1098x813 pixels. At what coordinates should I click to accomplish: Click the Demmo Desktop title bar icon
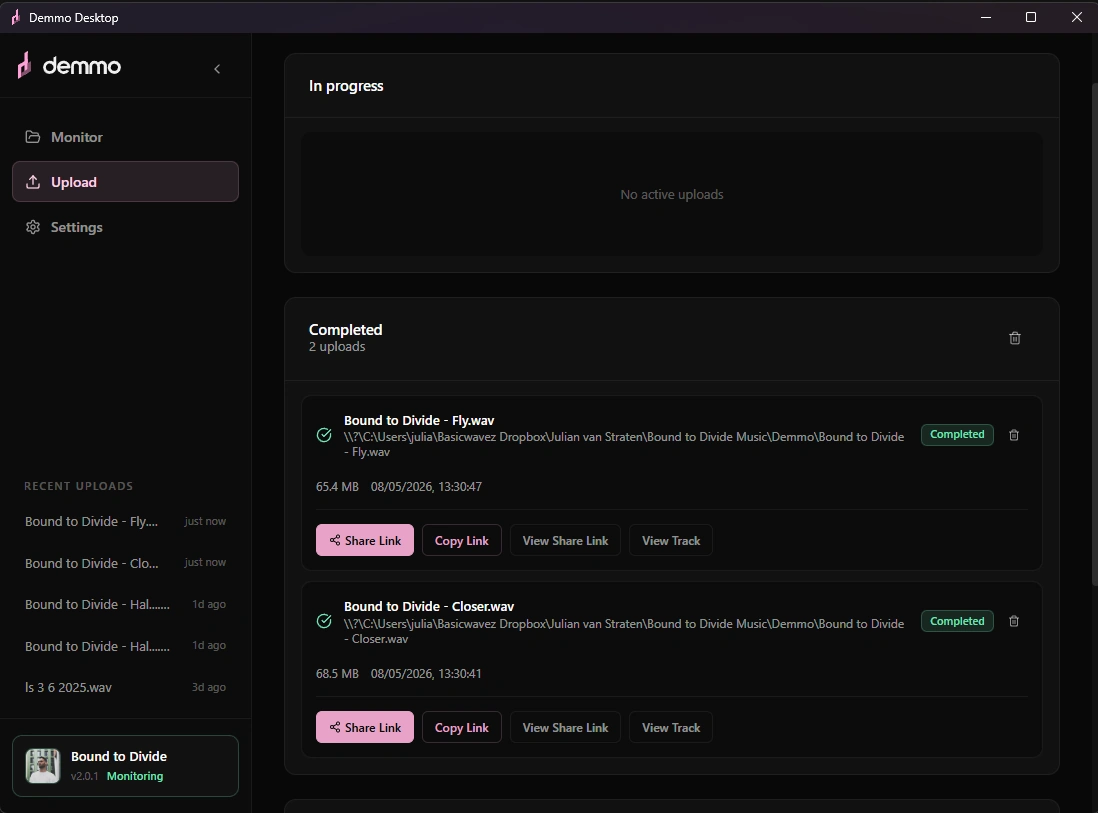pyautogui.click(x=15, y=17)
